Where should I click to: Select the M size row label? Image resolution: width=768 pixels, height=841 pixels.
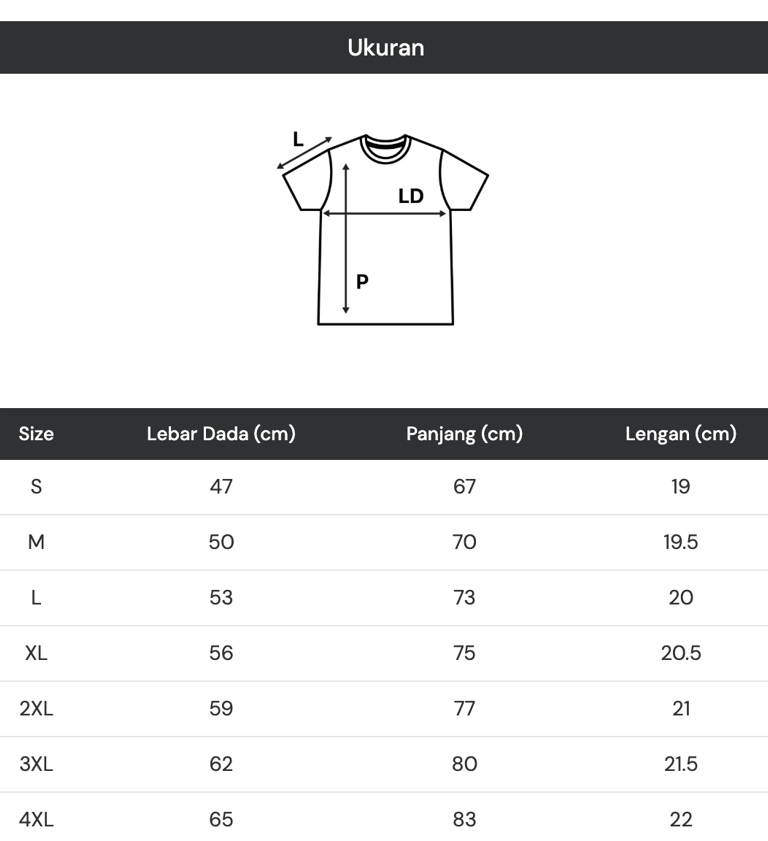coord(36,542)
